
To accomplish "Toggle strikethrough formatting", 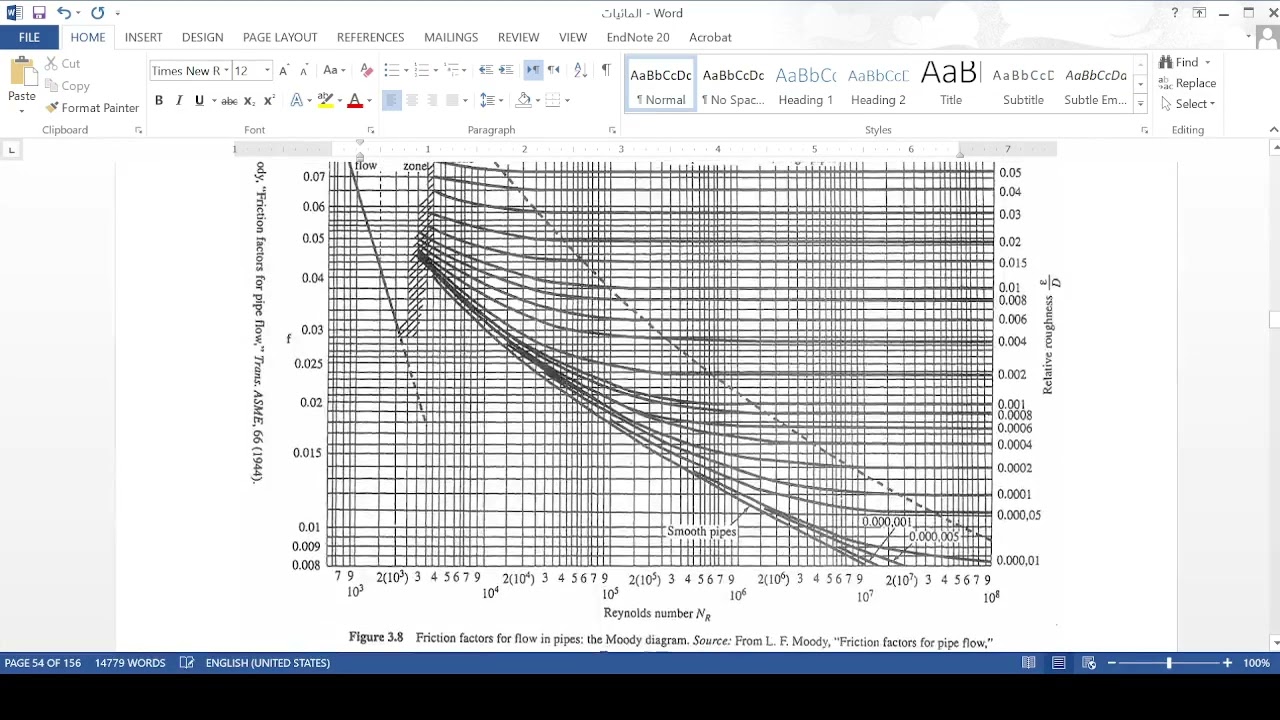I will (229, 101).
